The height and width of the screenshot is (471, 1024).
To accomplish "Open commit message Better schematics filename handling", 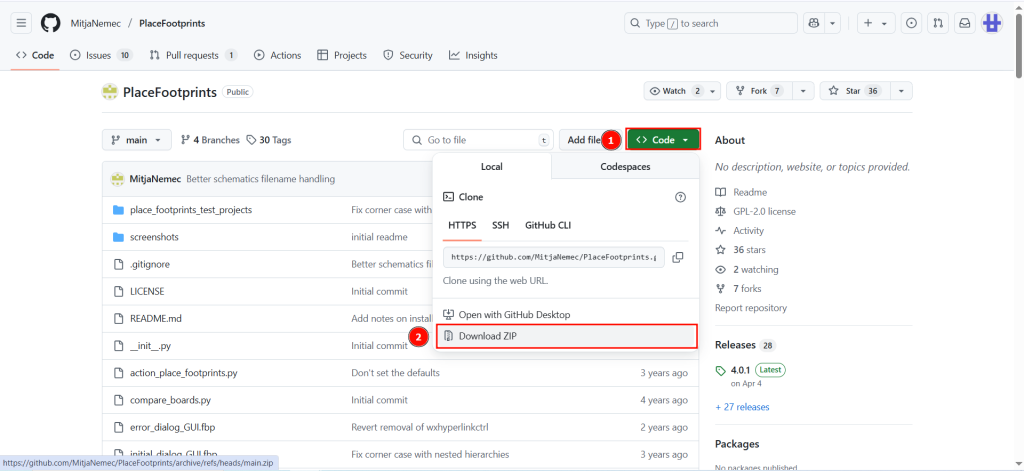I will coord(261,179).
